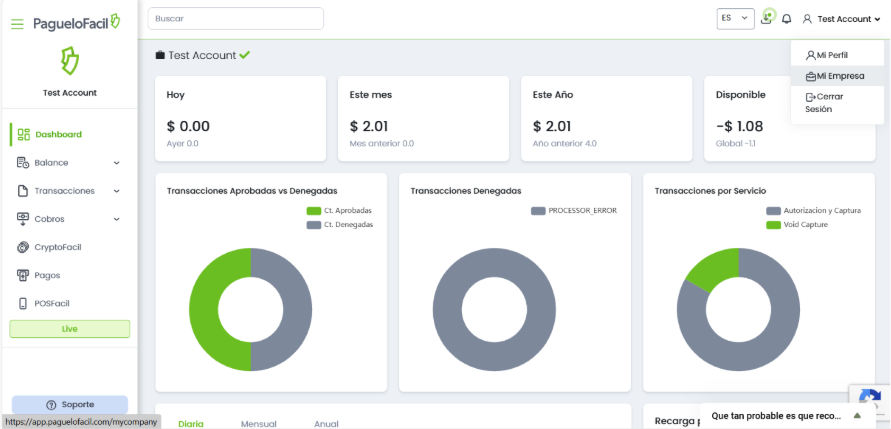Open POSFacil in the sidebar
The image size is (891, 429).
pos(51,303)
